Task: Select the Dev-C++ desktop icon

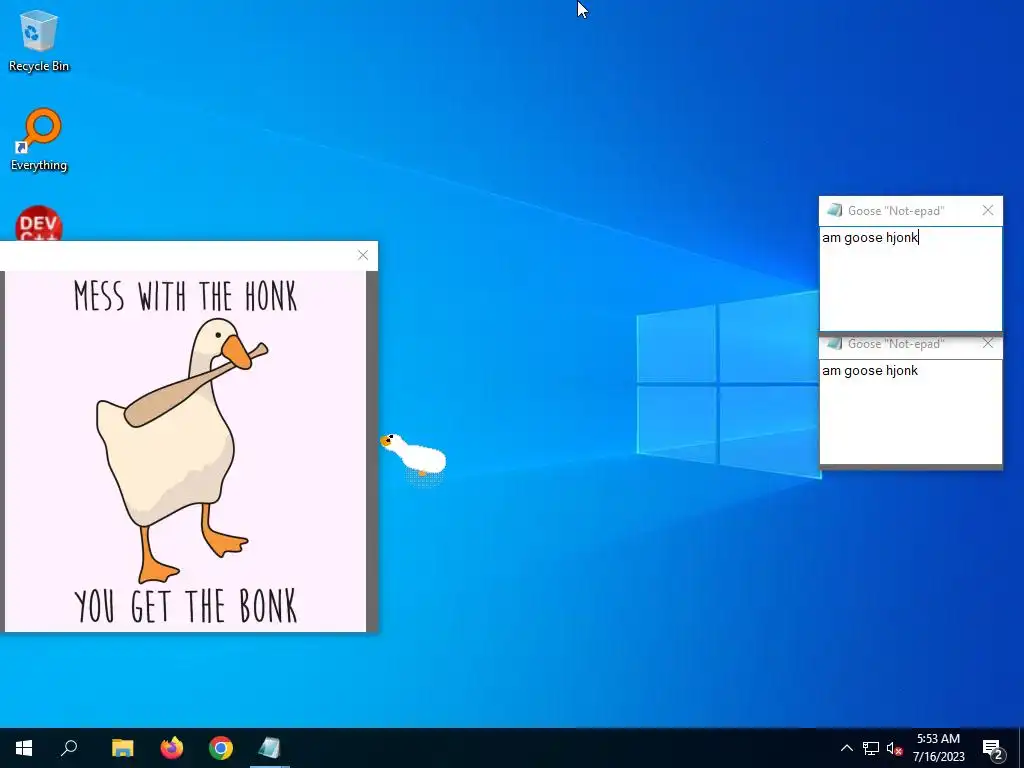Action: tap(39, 223)
